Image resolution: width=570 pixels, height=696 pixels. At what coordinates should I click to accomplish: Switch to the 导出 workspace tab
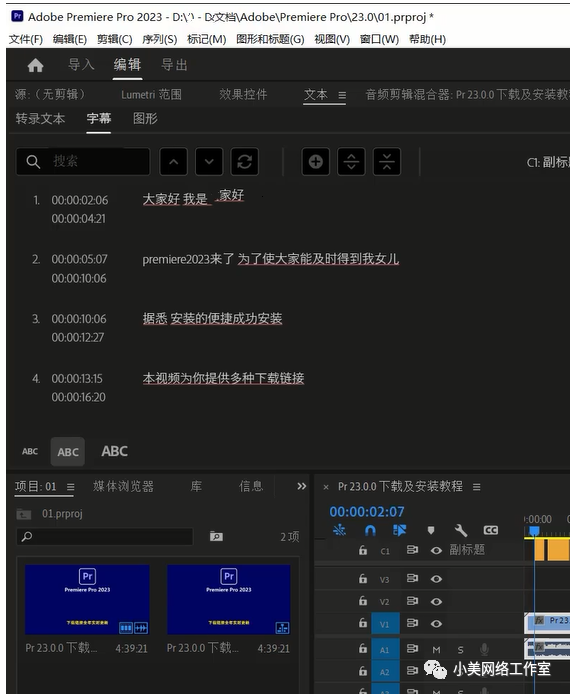tap(174, 65)
